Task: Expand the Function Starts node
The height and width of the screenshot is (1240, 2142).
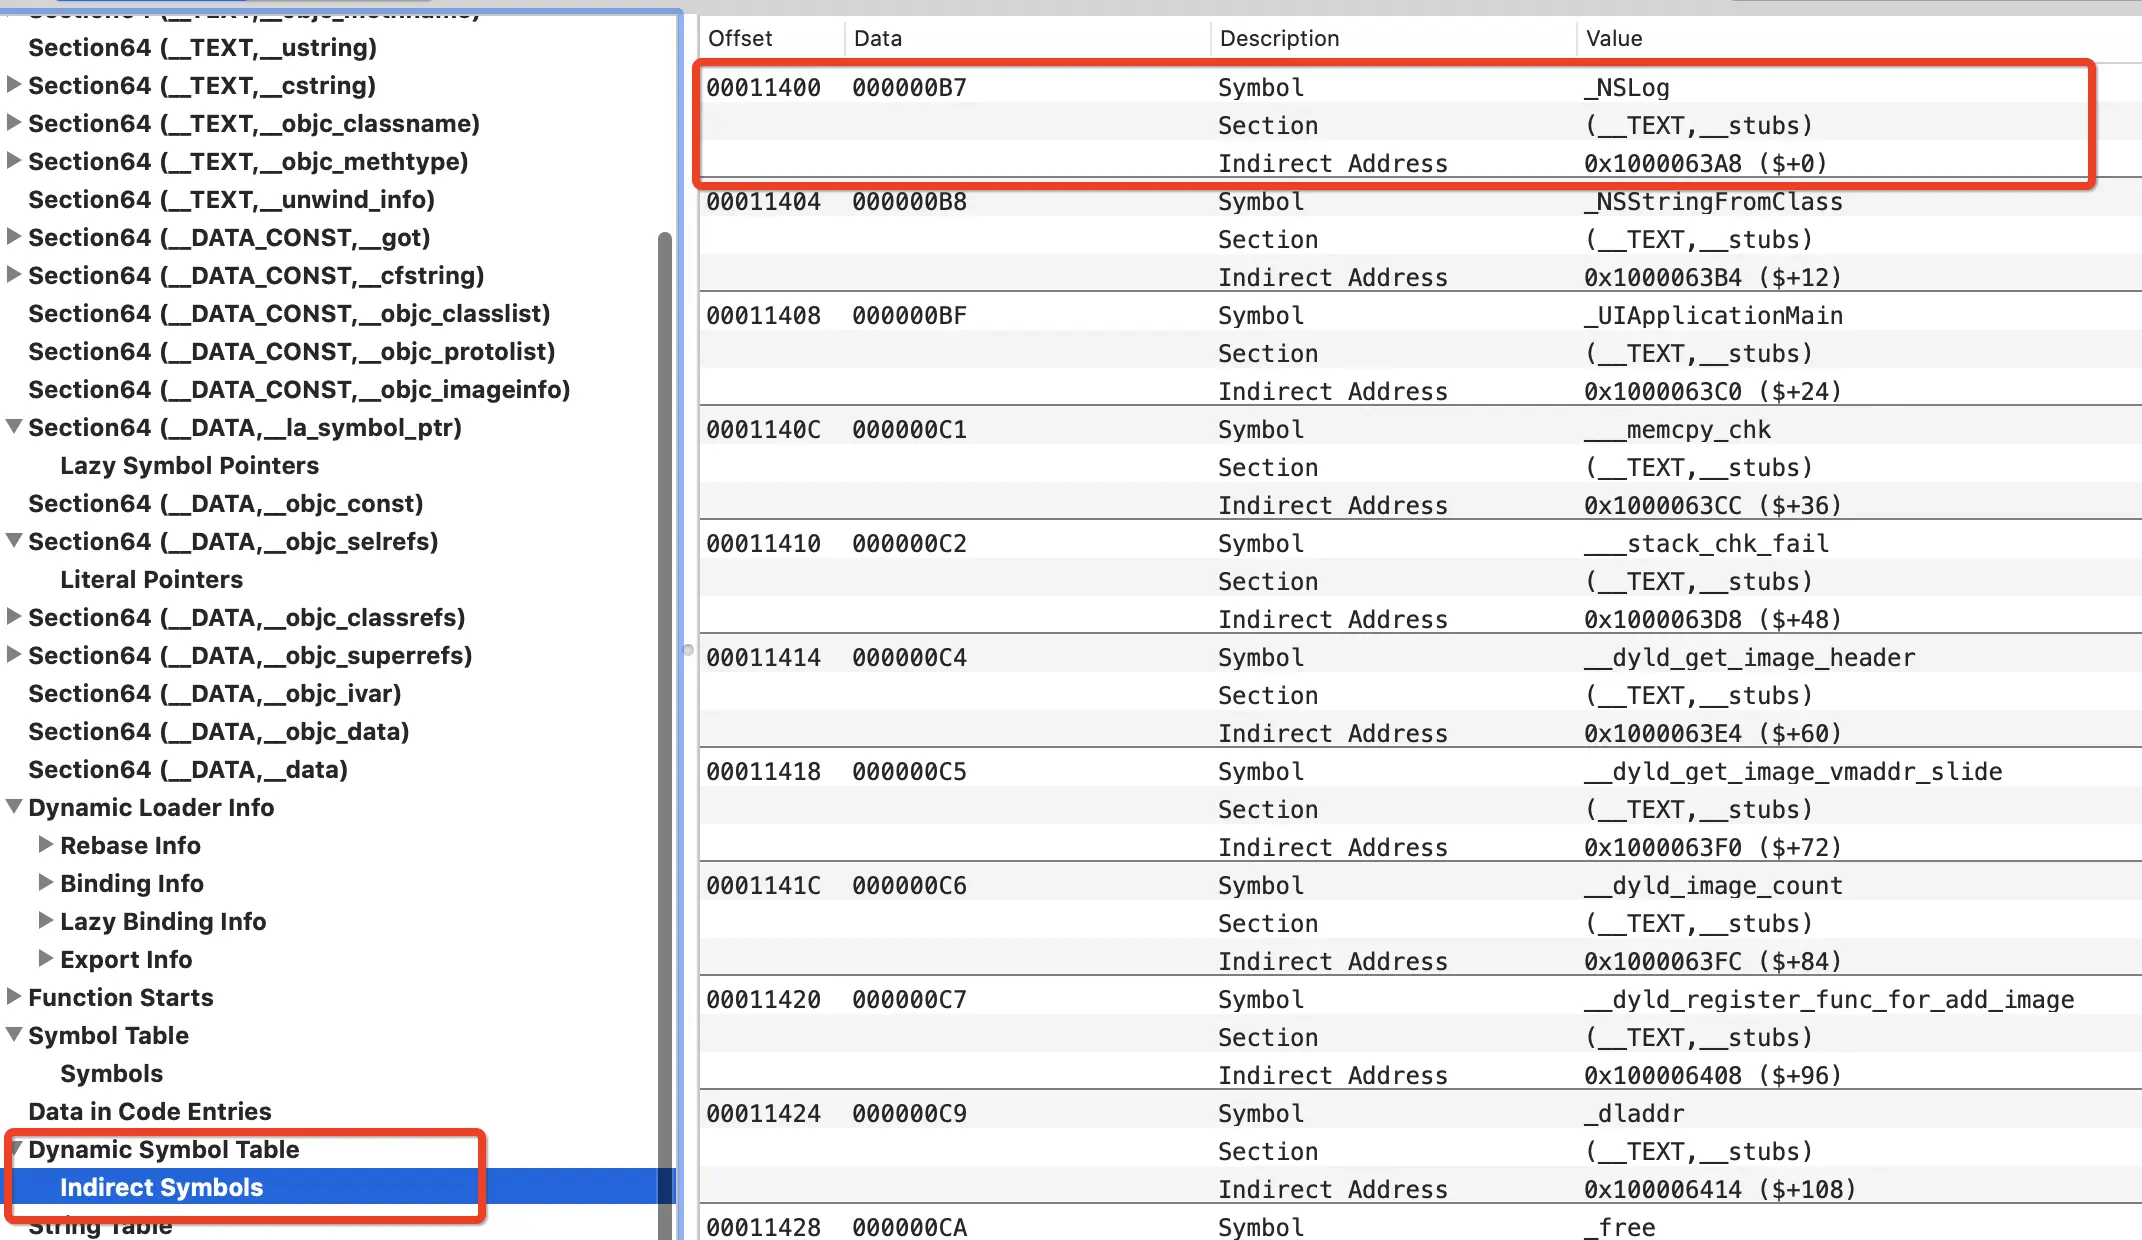Action: (14, 997)
